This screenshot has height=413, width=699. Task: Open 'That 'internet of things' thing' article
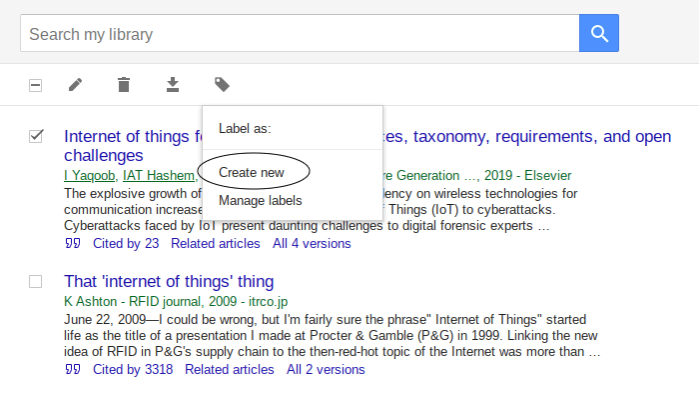click(168, 281)
